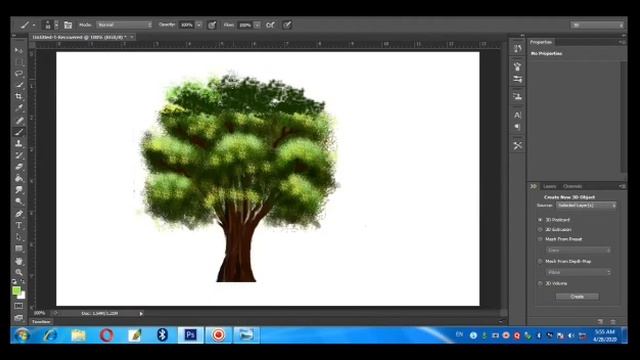Open the depth map Plane dropdown

coord(578,272)
